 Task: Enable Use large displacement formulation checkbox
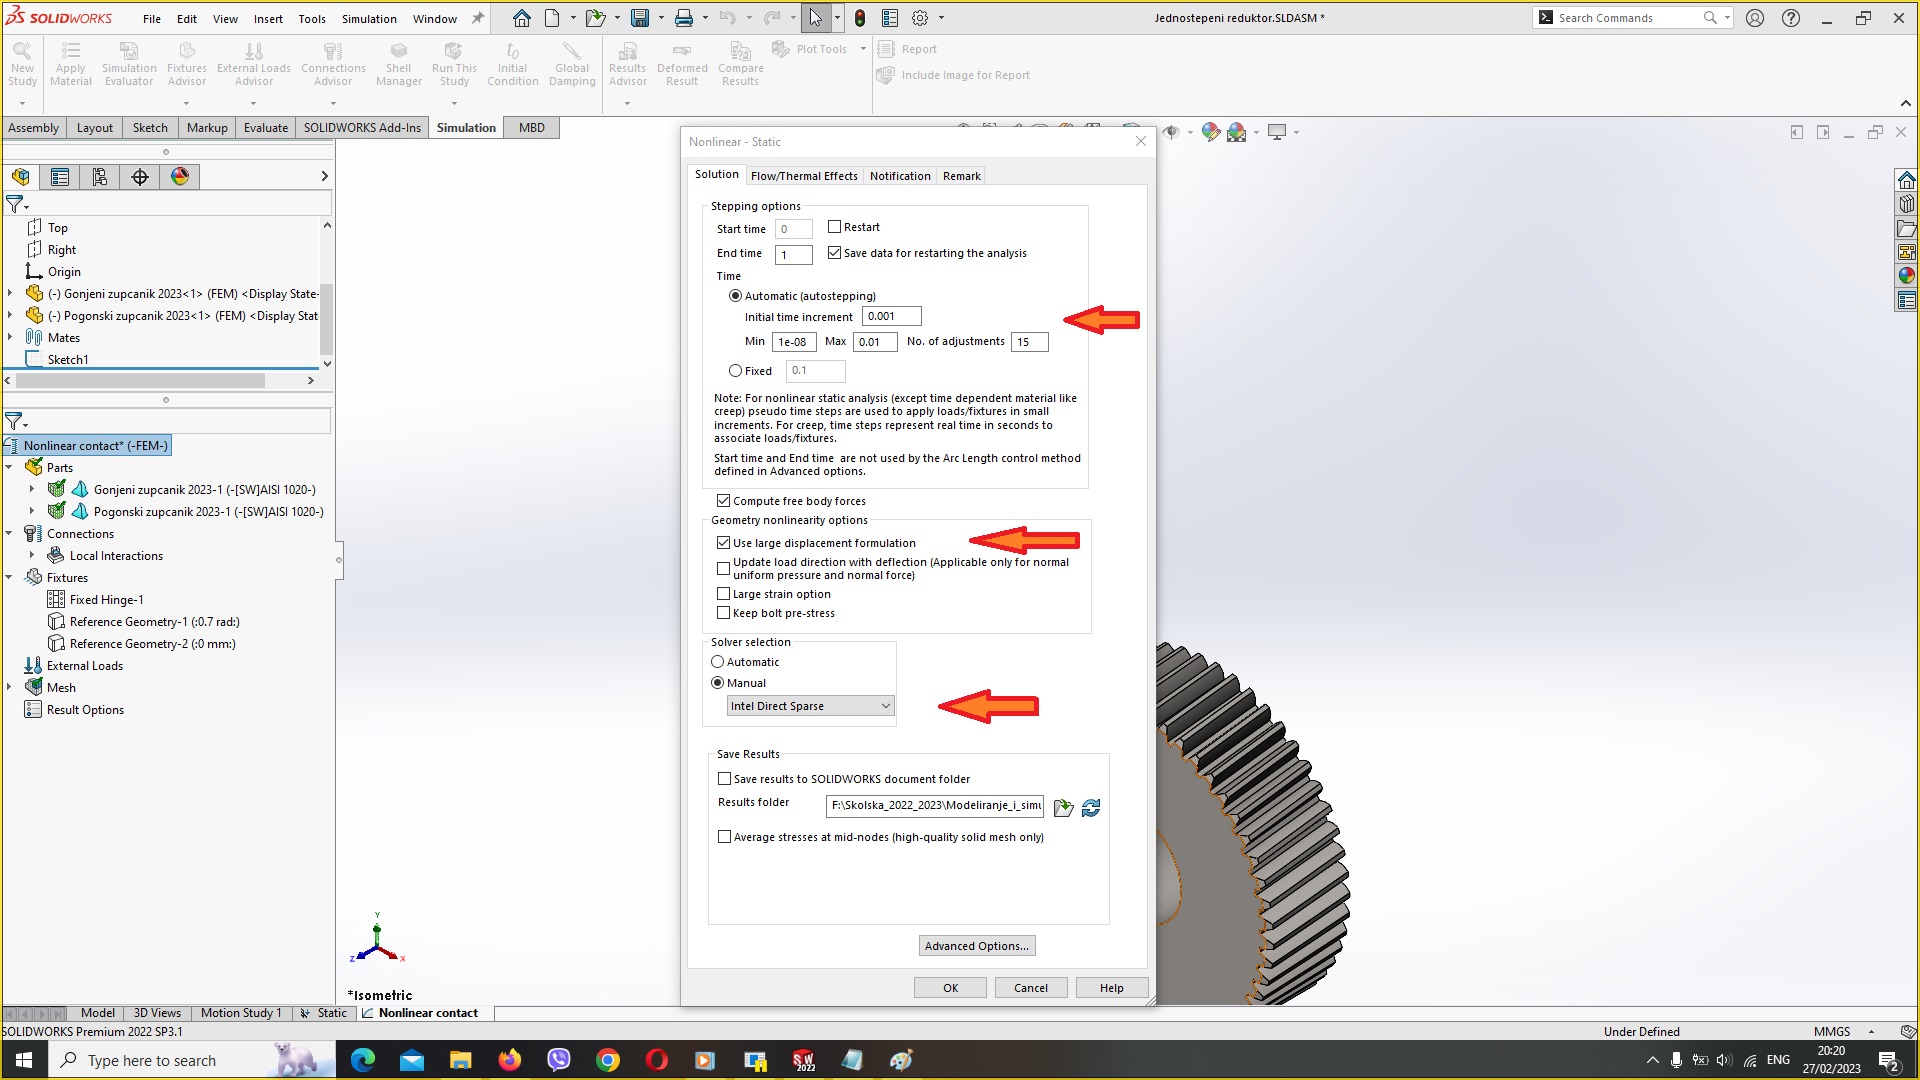coord(723,542)
